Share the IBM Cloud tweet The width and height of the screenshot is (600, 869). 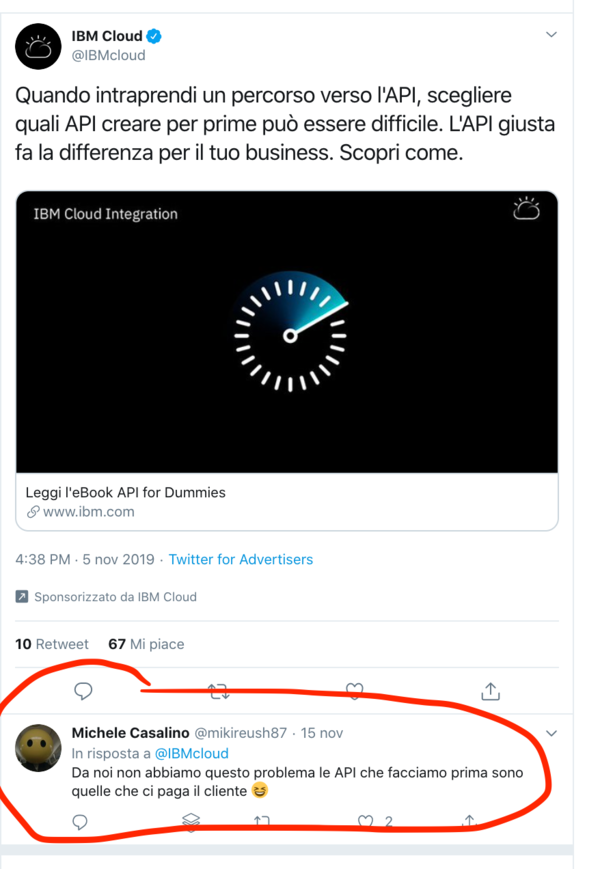(x=490, y=691)
